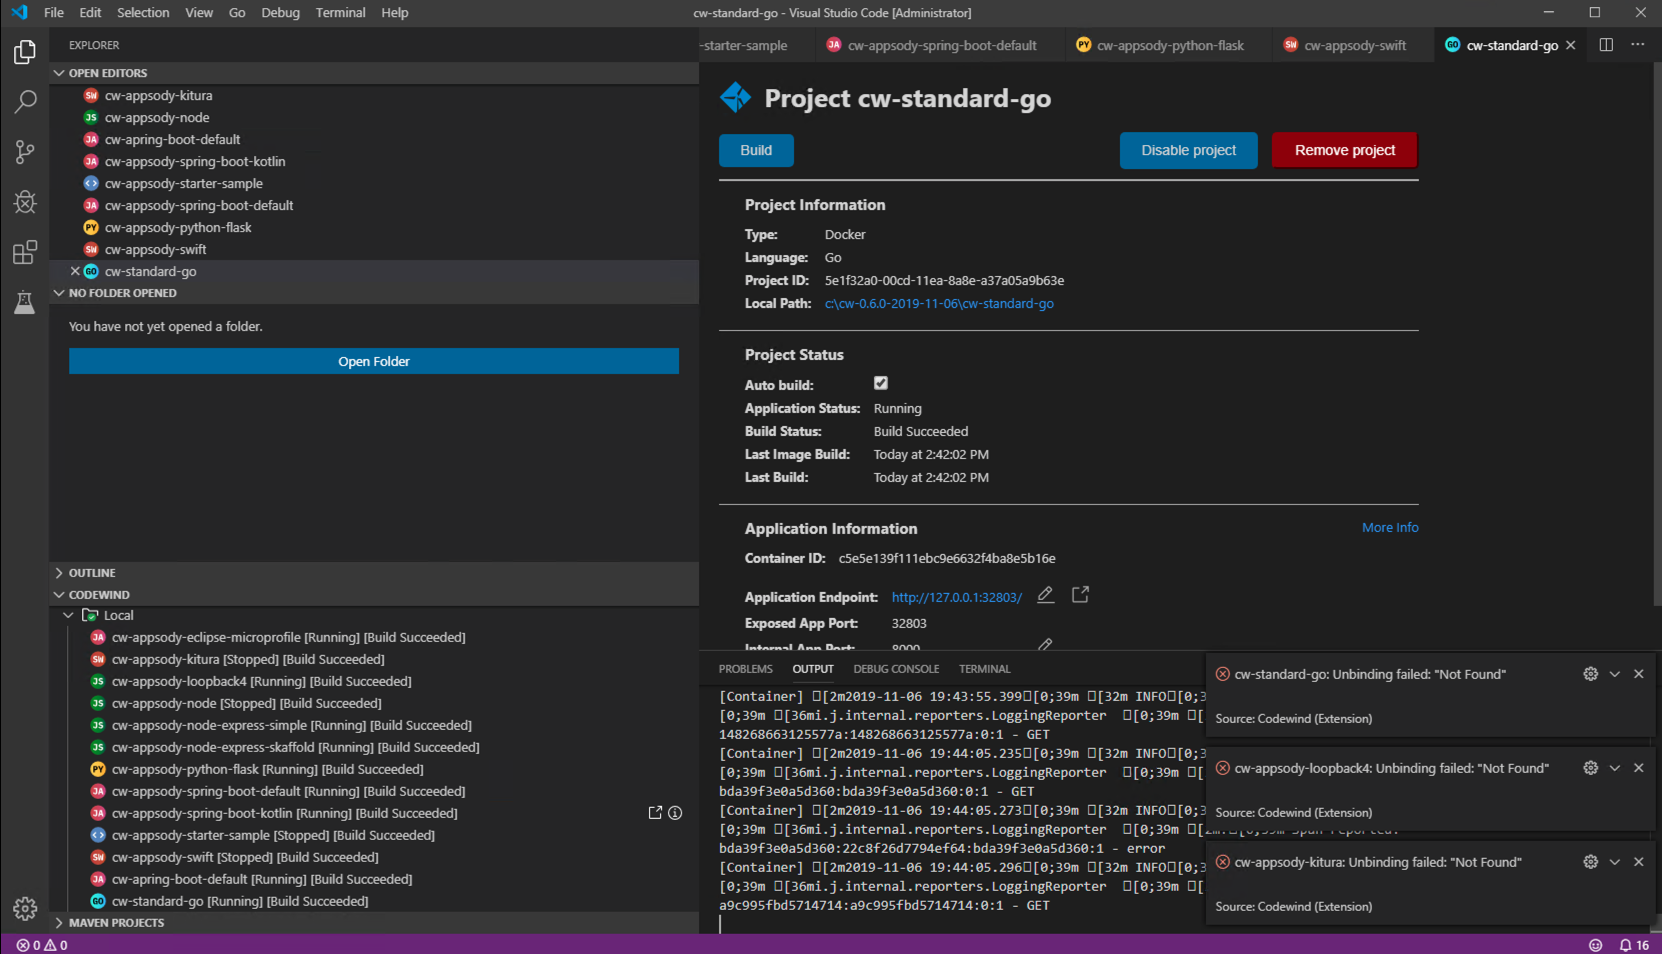Toggle the Auto build checkbox
This screenshot has height=954, width=1662.
(x=880, y=382)
